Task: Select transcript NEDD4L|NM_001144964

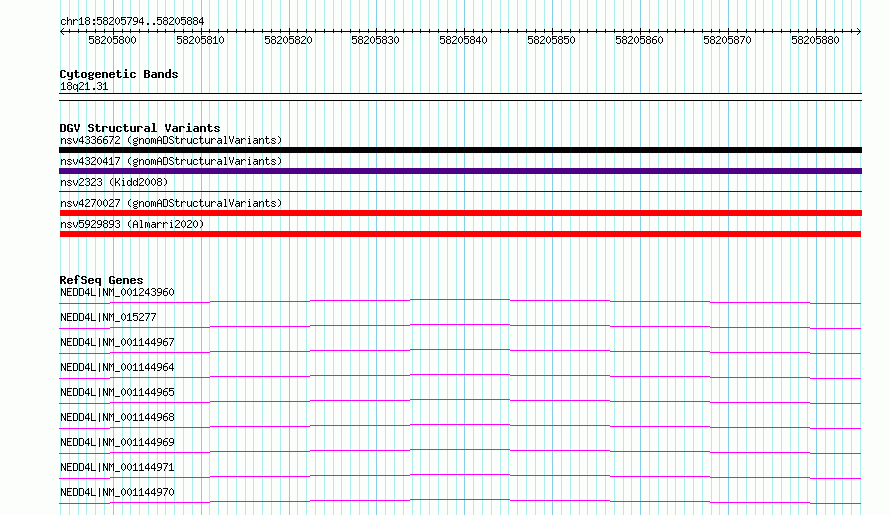Action: [x=117, y=367]
